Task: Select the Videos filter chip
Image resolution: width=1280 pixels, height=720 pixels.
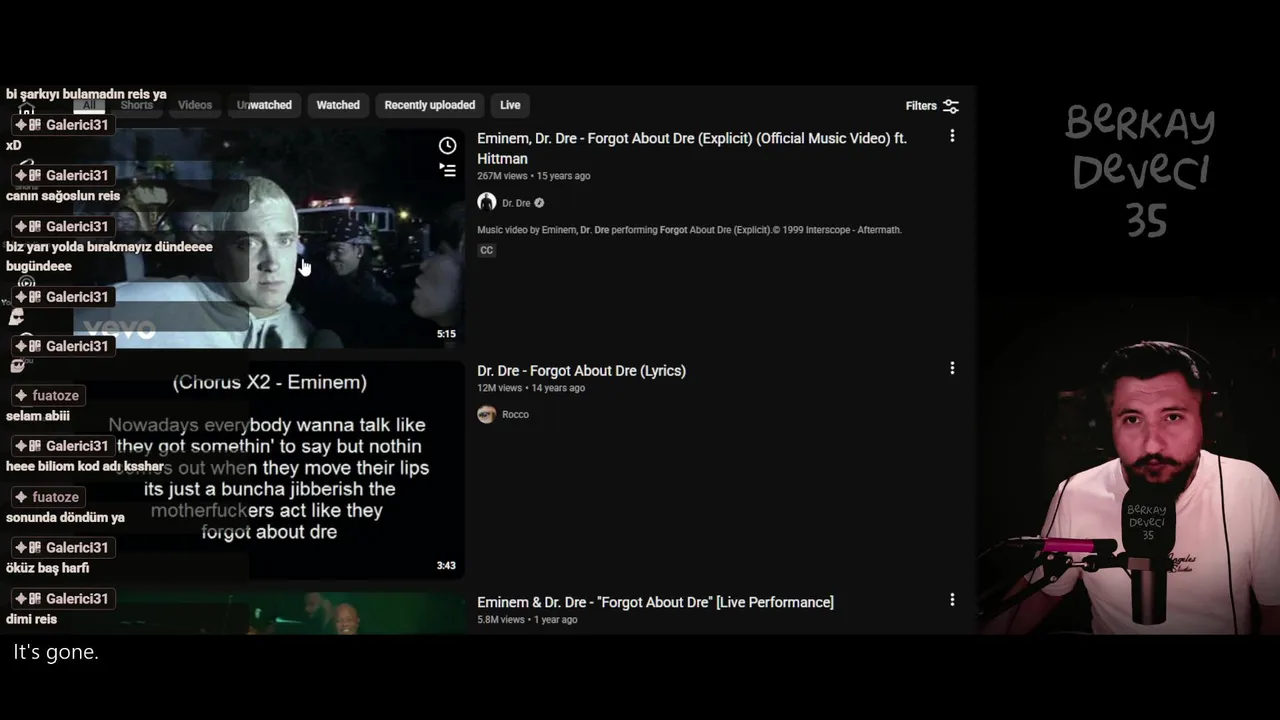Action: tap(195, 105)
